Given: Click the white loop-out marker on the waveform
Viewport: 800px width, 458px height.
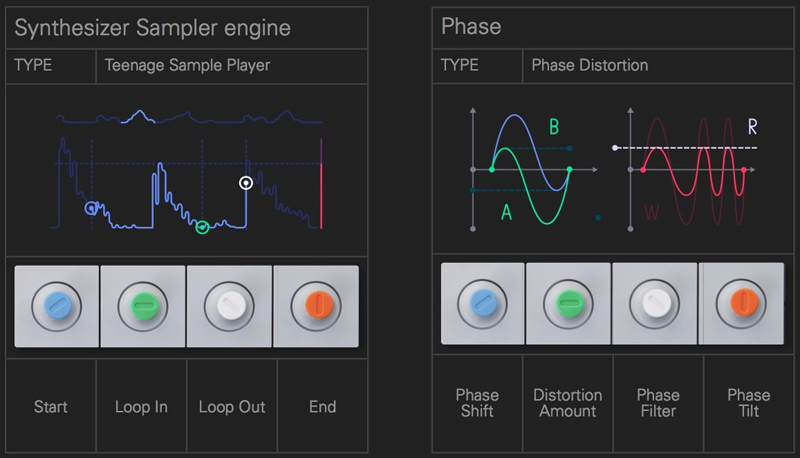Looking at the screenshot, I should click(x=246, y=183).
